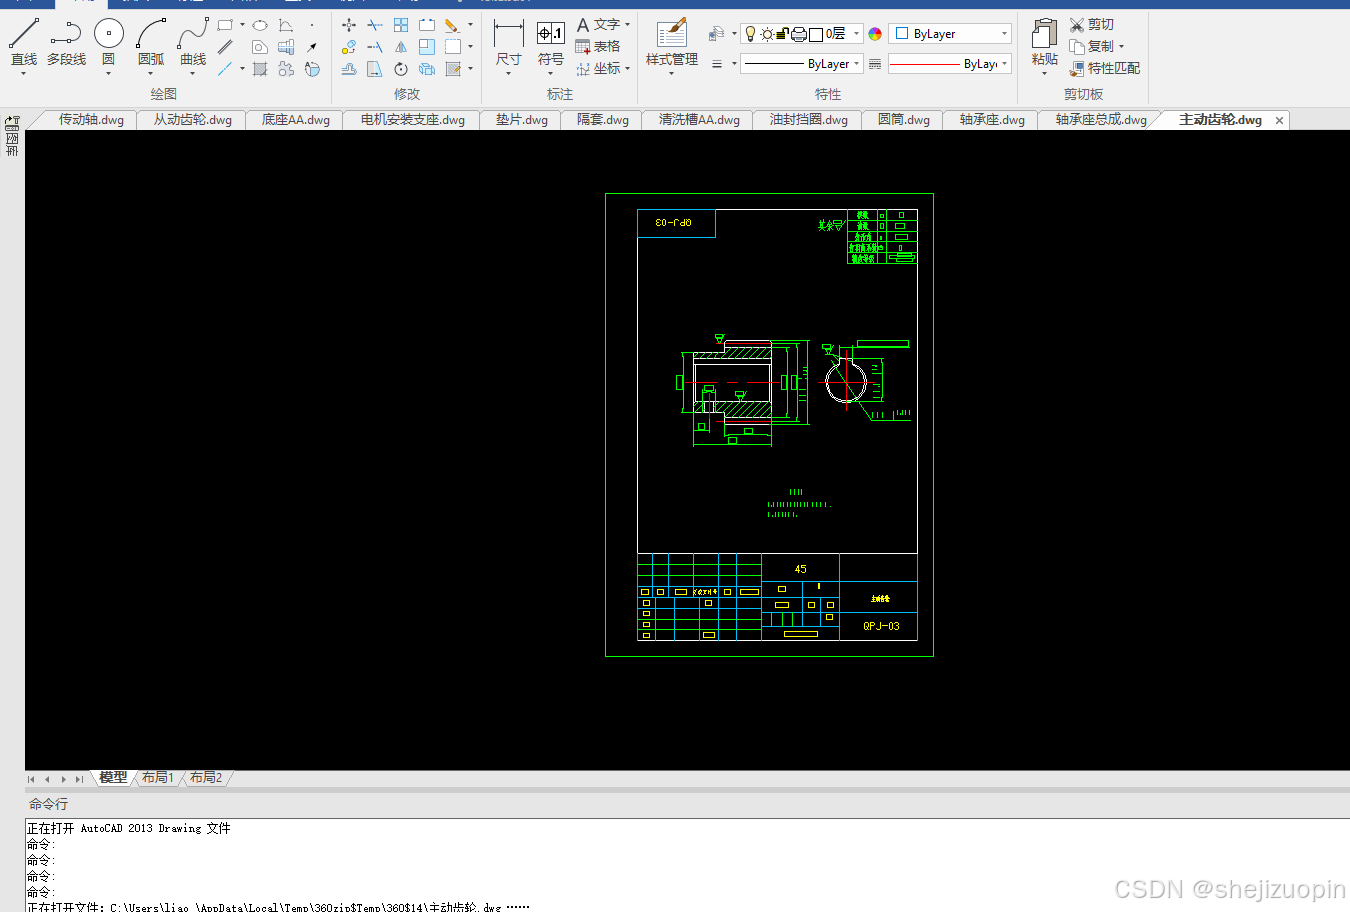
Task: Switch to the 油封挡圈.dwg tab
Action: tap(808, 120)
